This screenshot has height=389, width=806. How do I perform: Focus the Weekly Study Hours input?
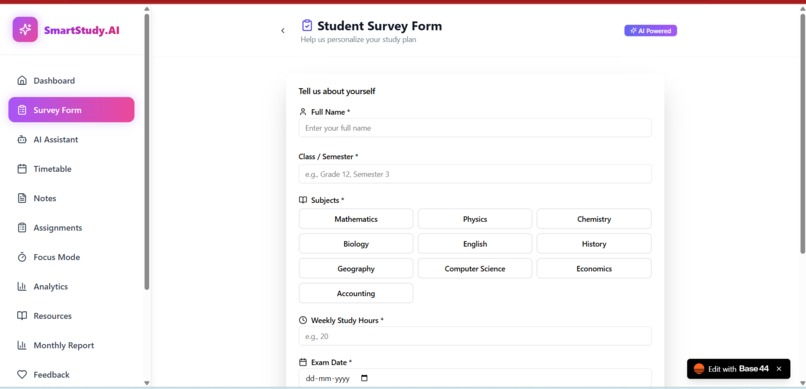tap(475, 337)
